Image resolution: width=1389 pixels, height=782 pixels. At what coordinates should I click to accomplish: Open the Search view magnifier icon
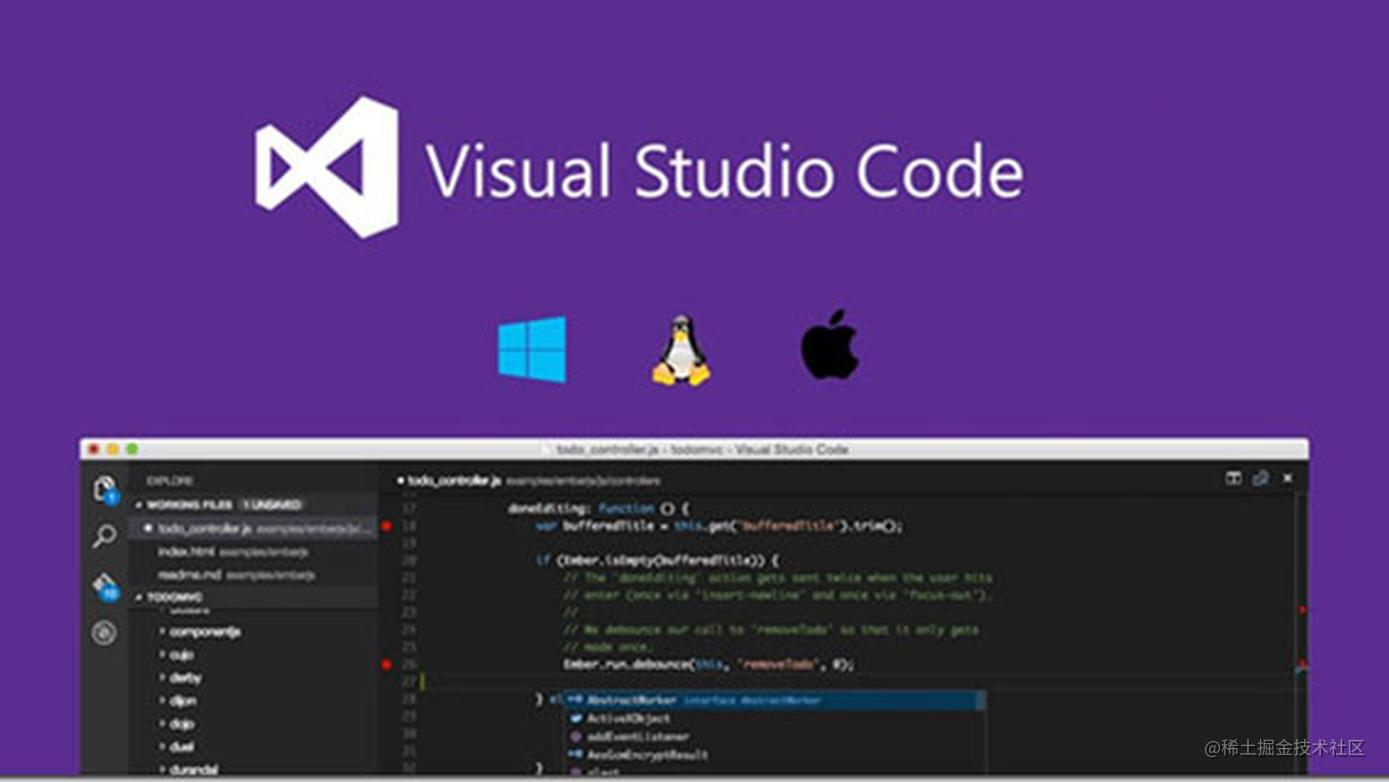104,536
